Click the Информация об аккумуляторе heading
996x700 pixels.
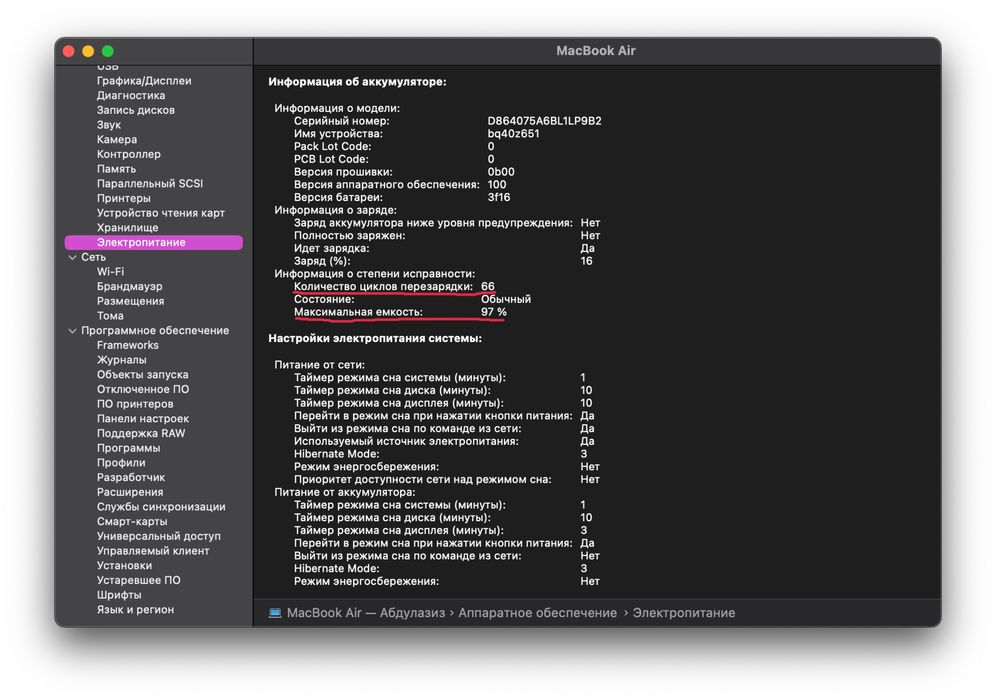pyautogui.click(x=357, y=82)
